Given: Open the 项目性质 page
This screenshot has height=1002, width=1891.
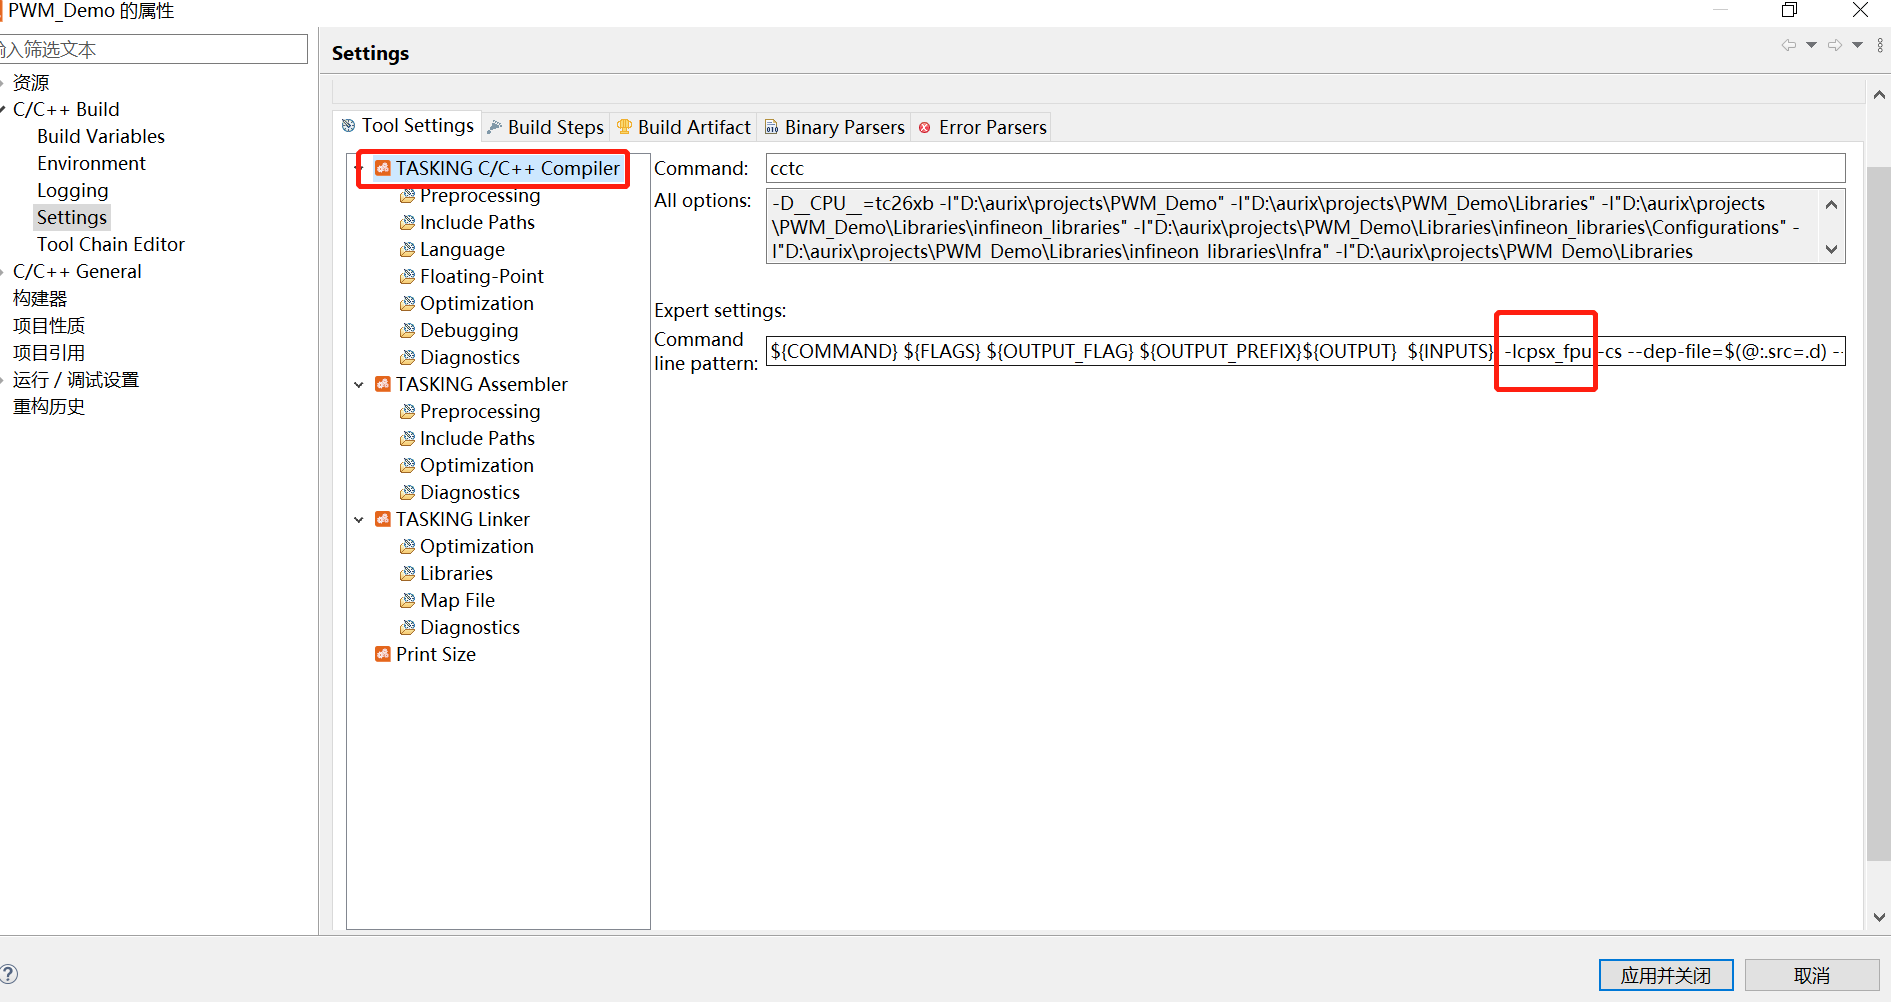Looking at the screenshot, I should 49,325.
